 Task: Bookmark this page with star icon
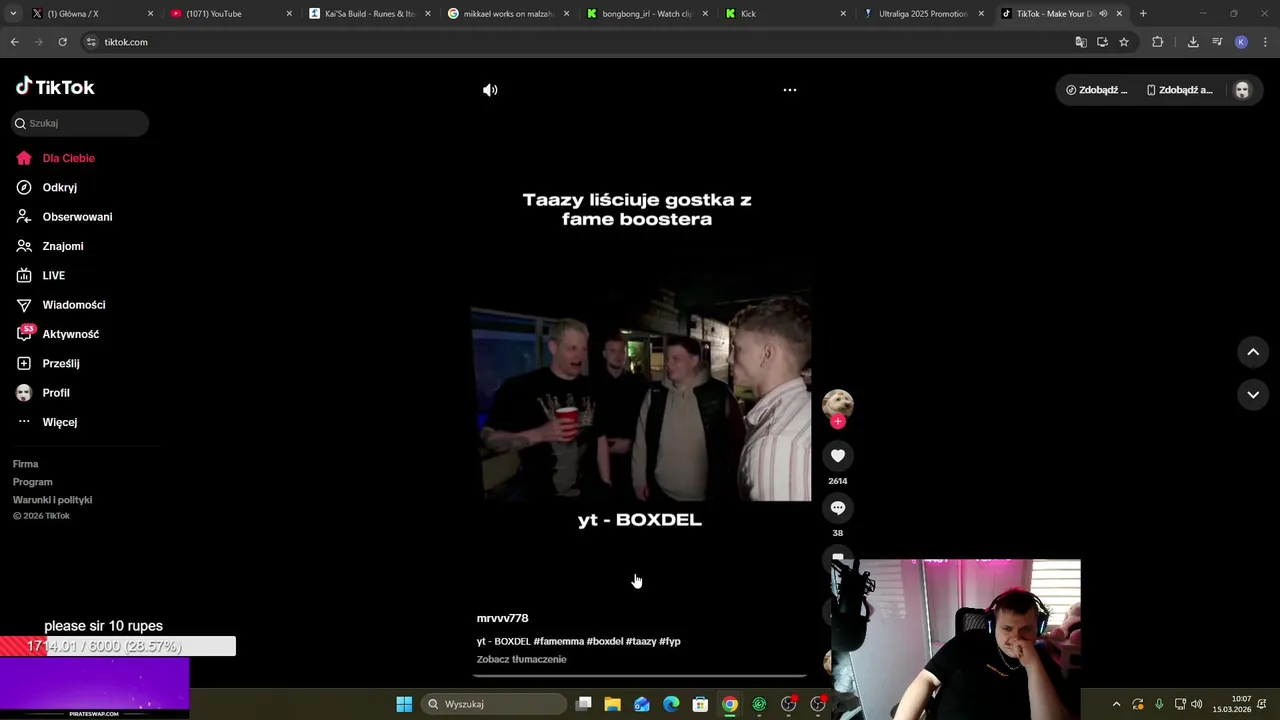point(1124,42)
